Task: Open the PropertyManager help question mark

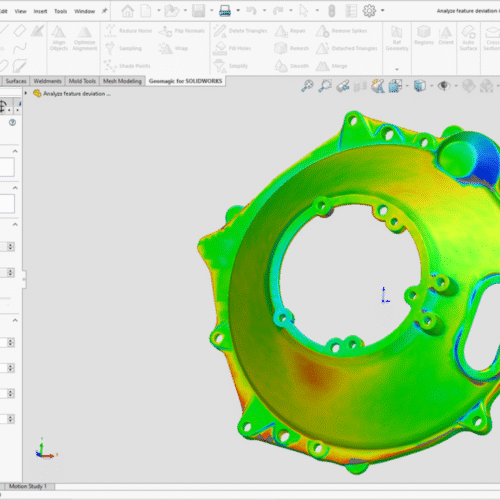Action: (12, 123)
